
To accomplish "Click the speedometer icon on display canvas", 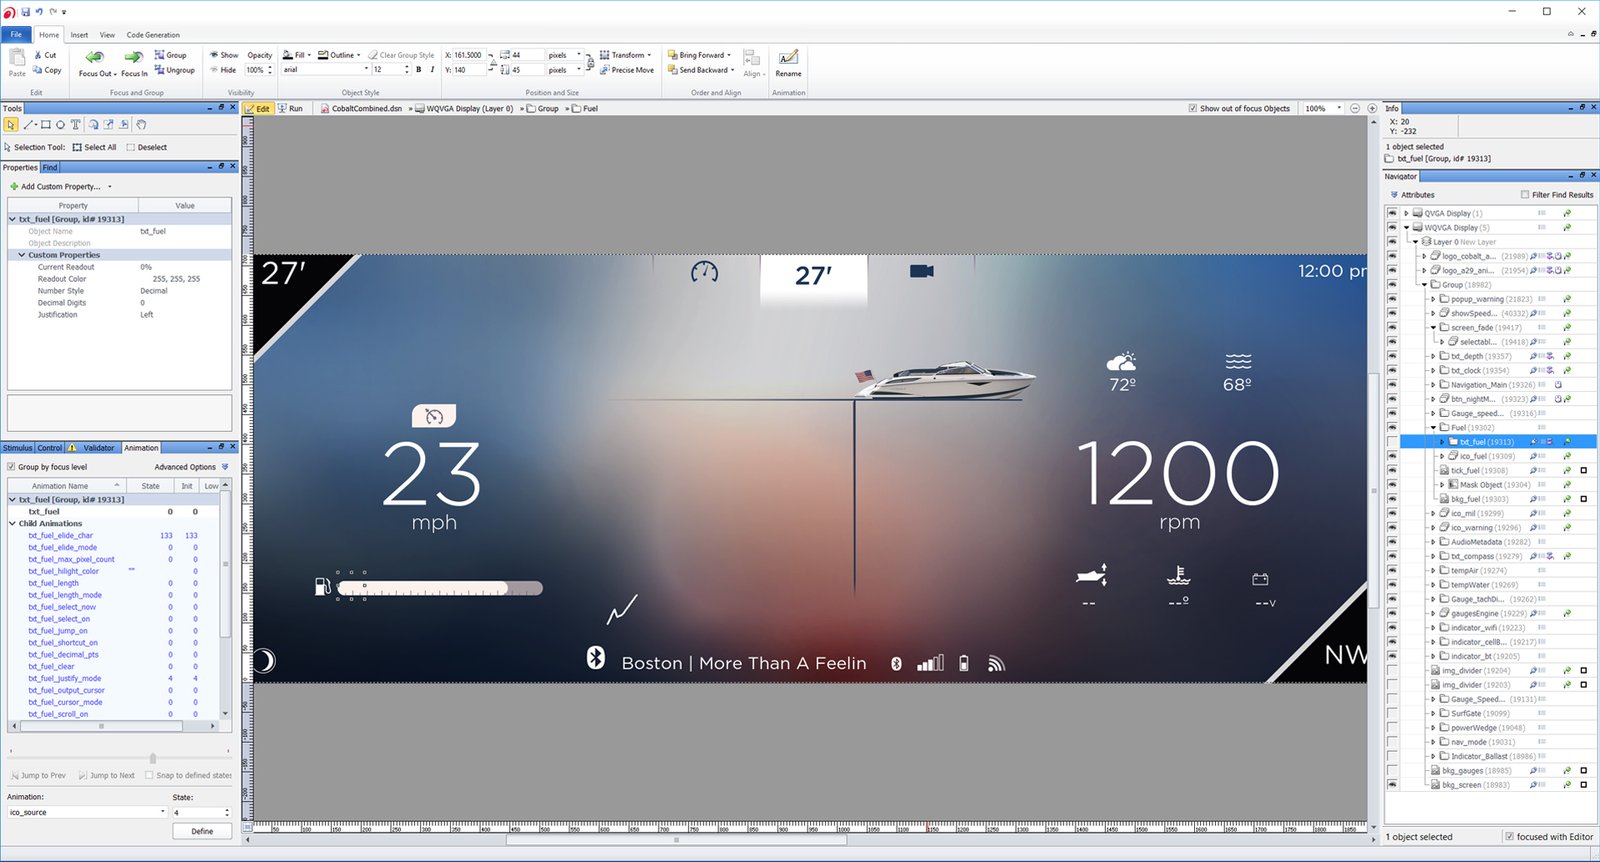I will click(x=704, y=272).
